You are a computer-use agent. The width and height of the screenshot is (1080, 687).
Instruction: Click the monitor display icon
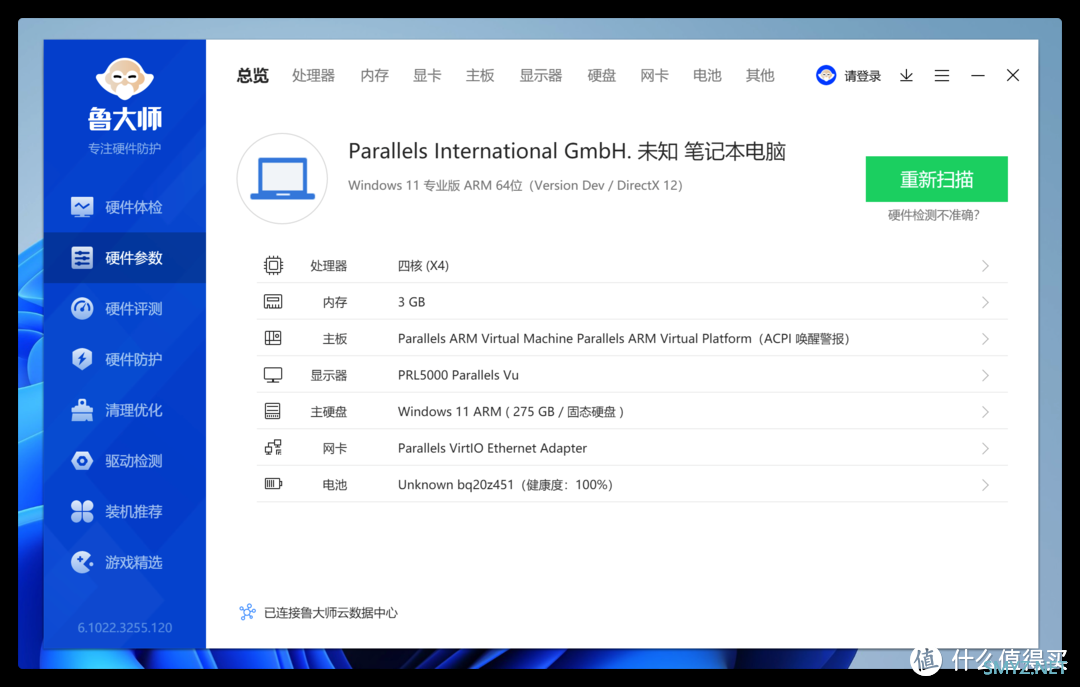273,375
